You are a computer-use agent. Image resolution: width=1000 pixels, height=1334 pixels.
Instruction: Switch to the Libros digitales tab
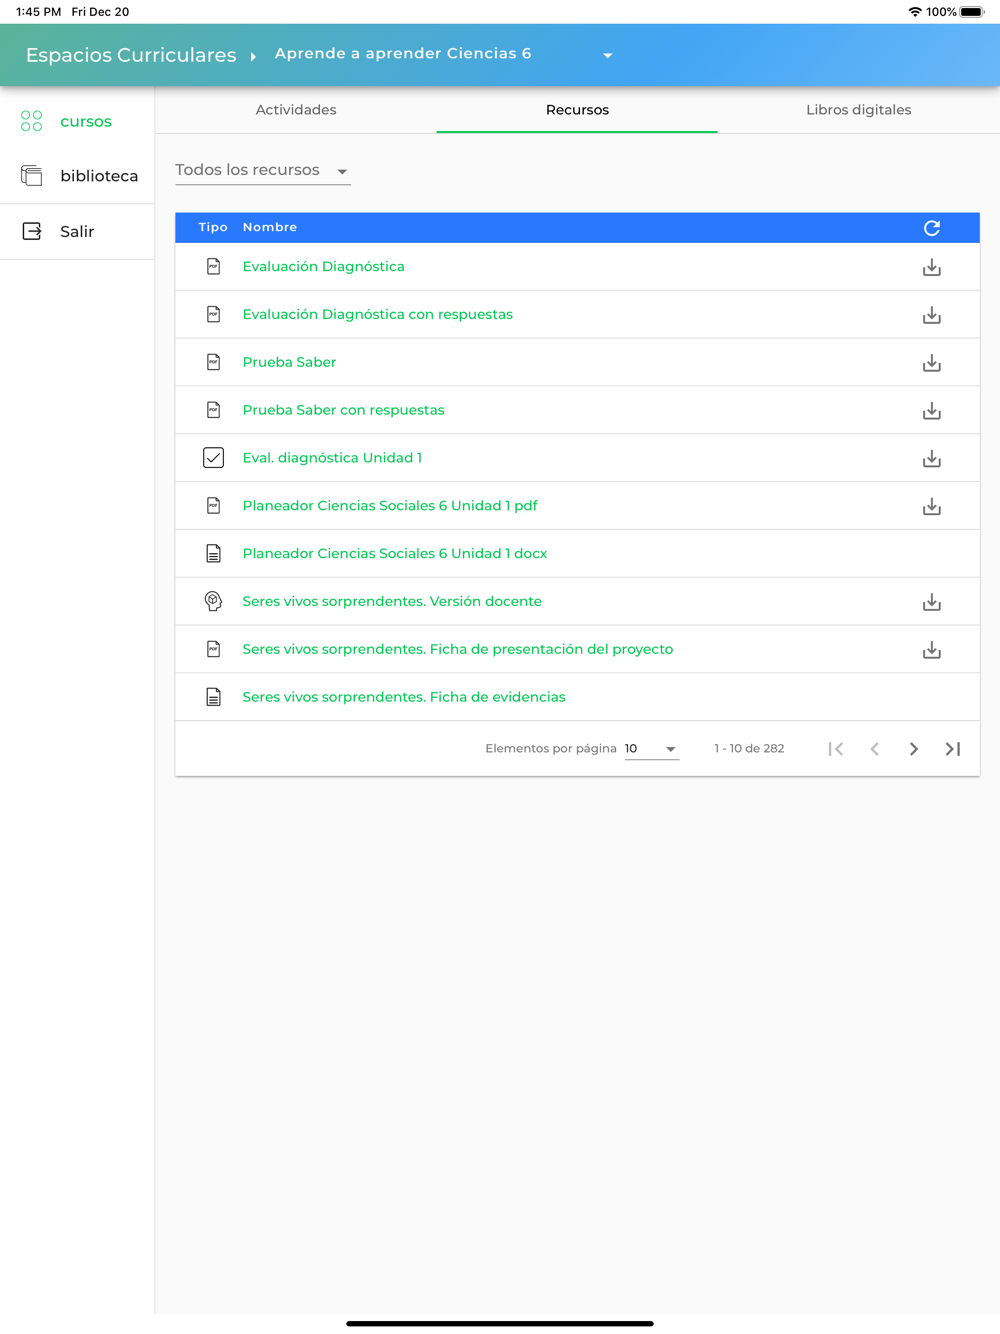point(858,110)
